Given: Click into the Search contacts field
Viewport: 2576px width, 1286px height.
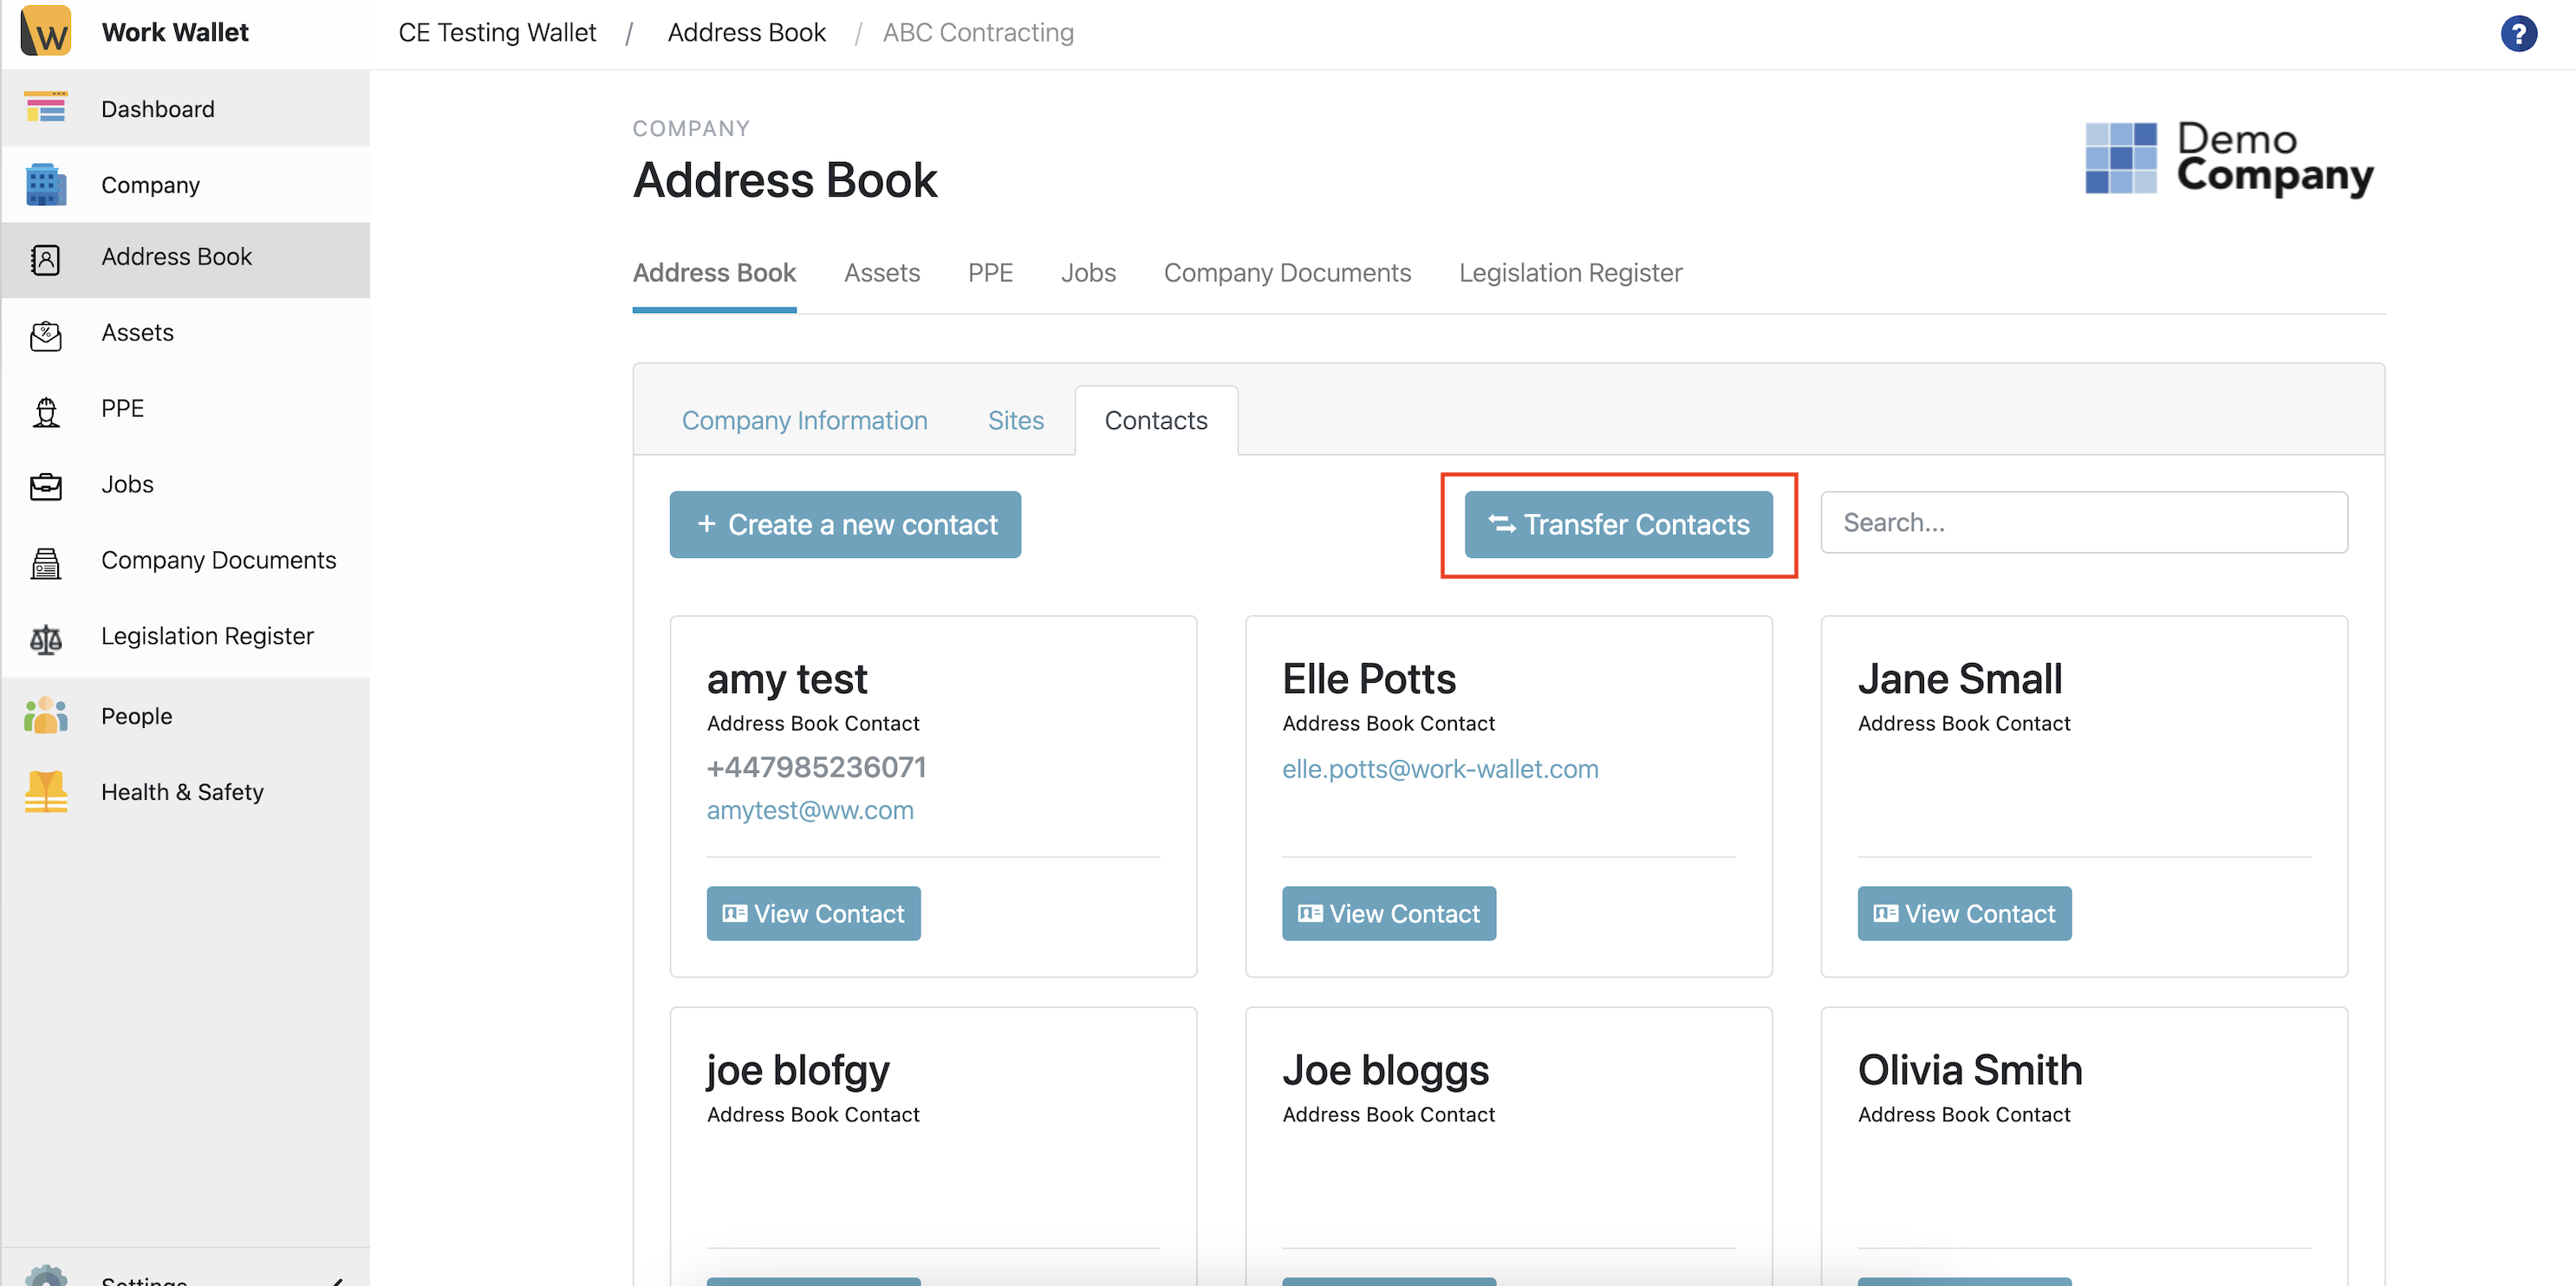Looking at the screenshot, I should click(x=2084, y=522).
